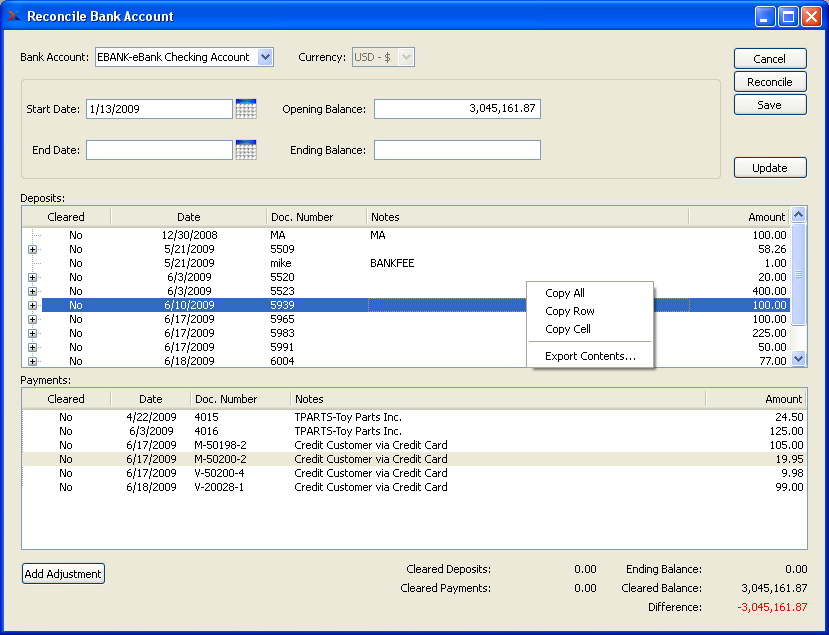The height and width of the screenshot is (635, 829).
Task: Save the reconciliation
Action: pos(769,105)
